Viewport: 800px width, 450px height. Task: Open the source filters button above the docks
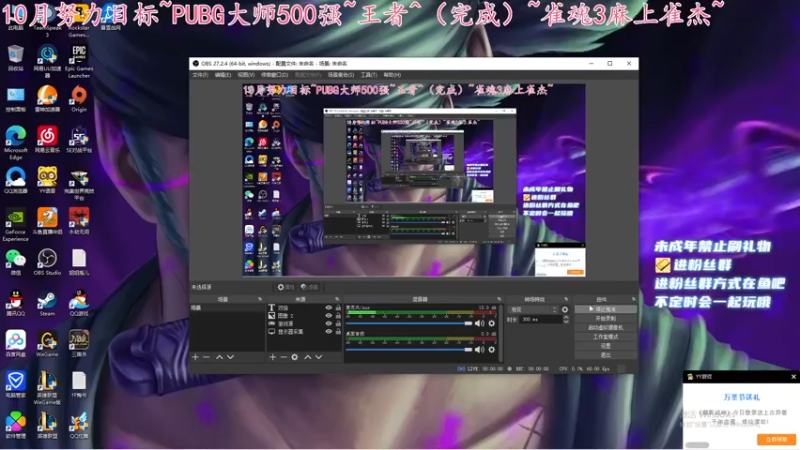point(309,287)
